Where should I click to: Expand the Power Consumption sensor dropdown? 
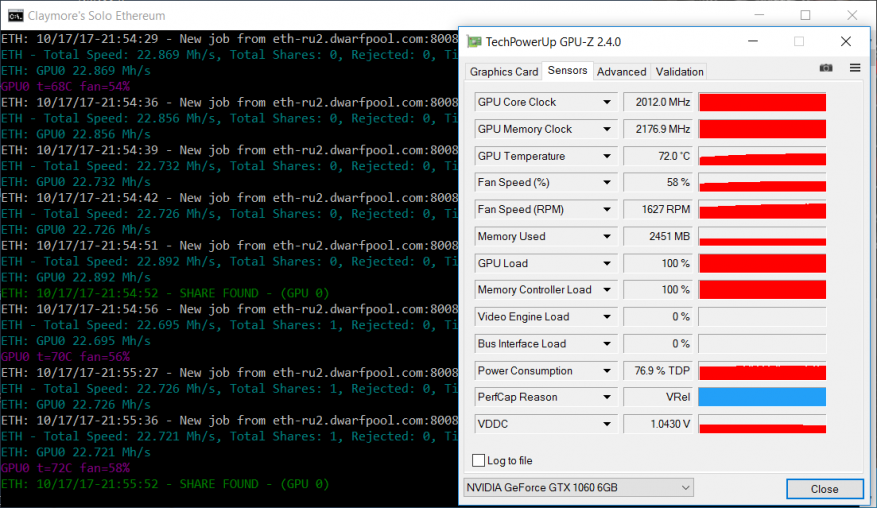tap(607, 371)
